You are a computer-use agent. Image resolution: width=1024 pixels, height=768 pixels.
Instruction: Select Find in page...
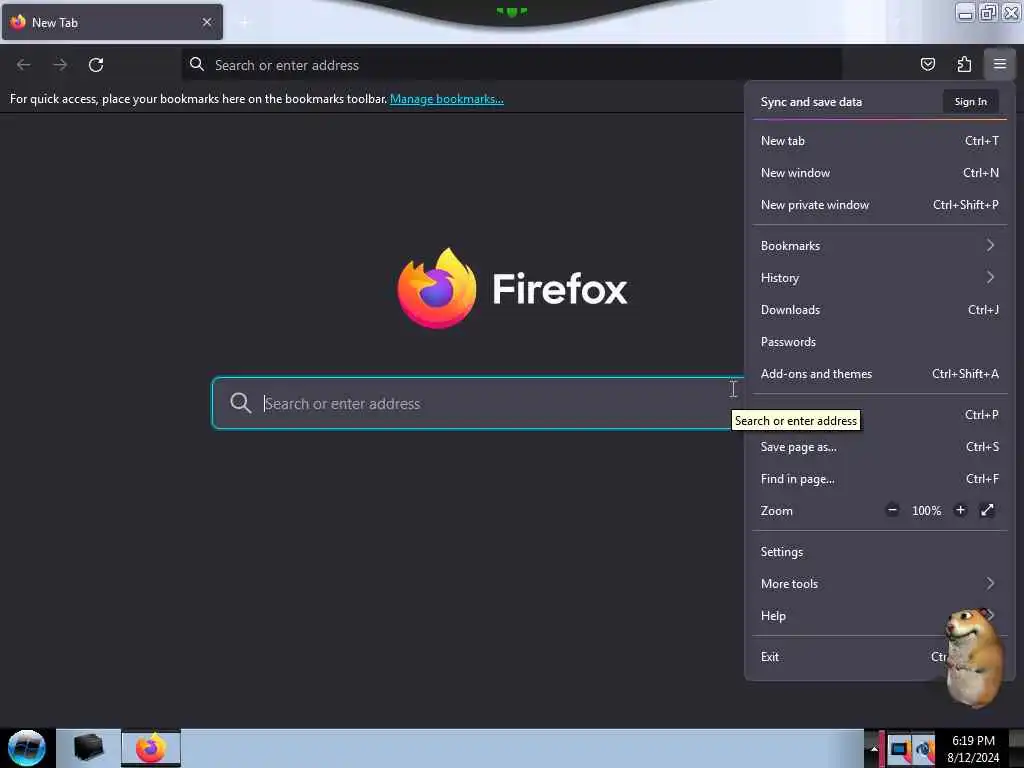point(879,479)
